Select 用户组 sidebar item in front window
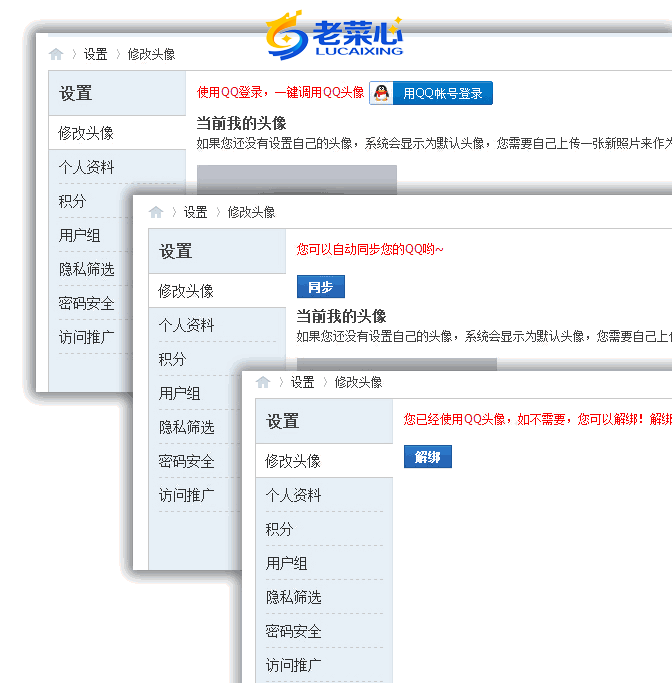The height and width of the screenshot is (683, 672). [286, 563]
